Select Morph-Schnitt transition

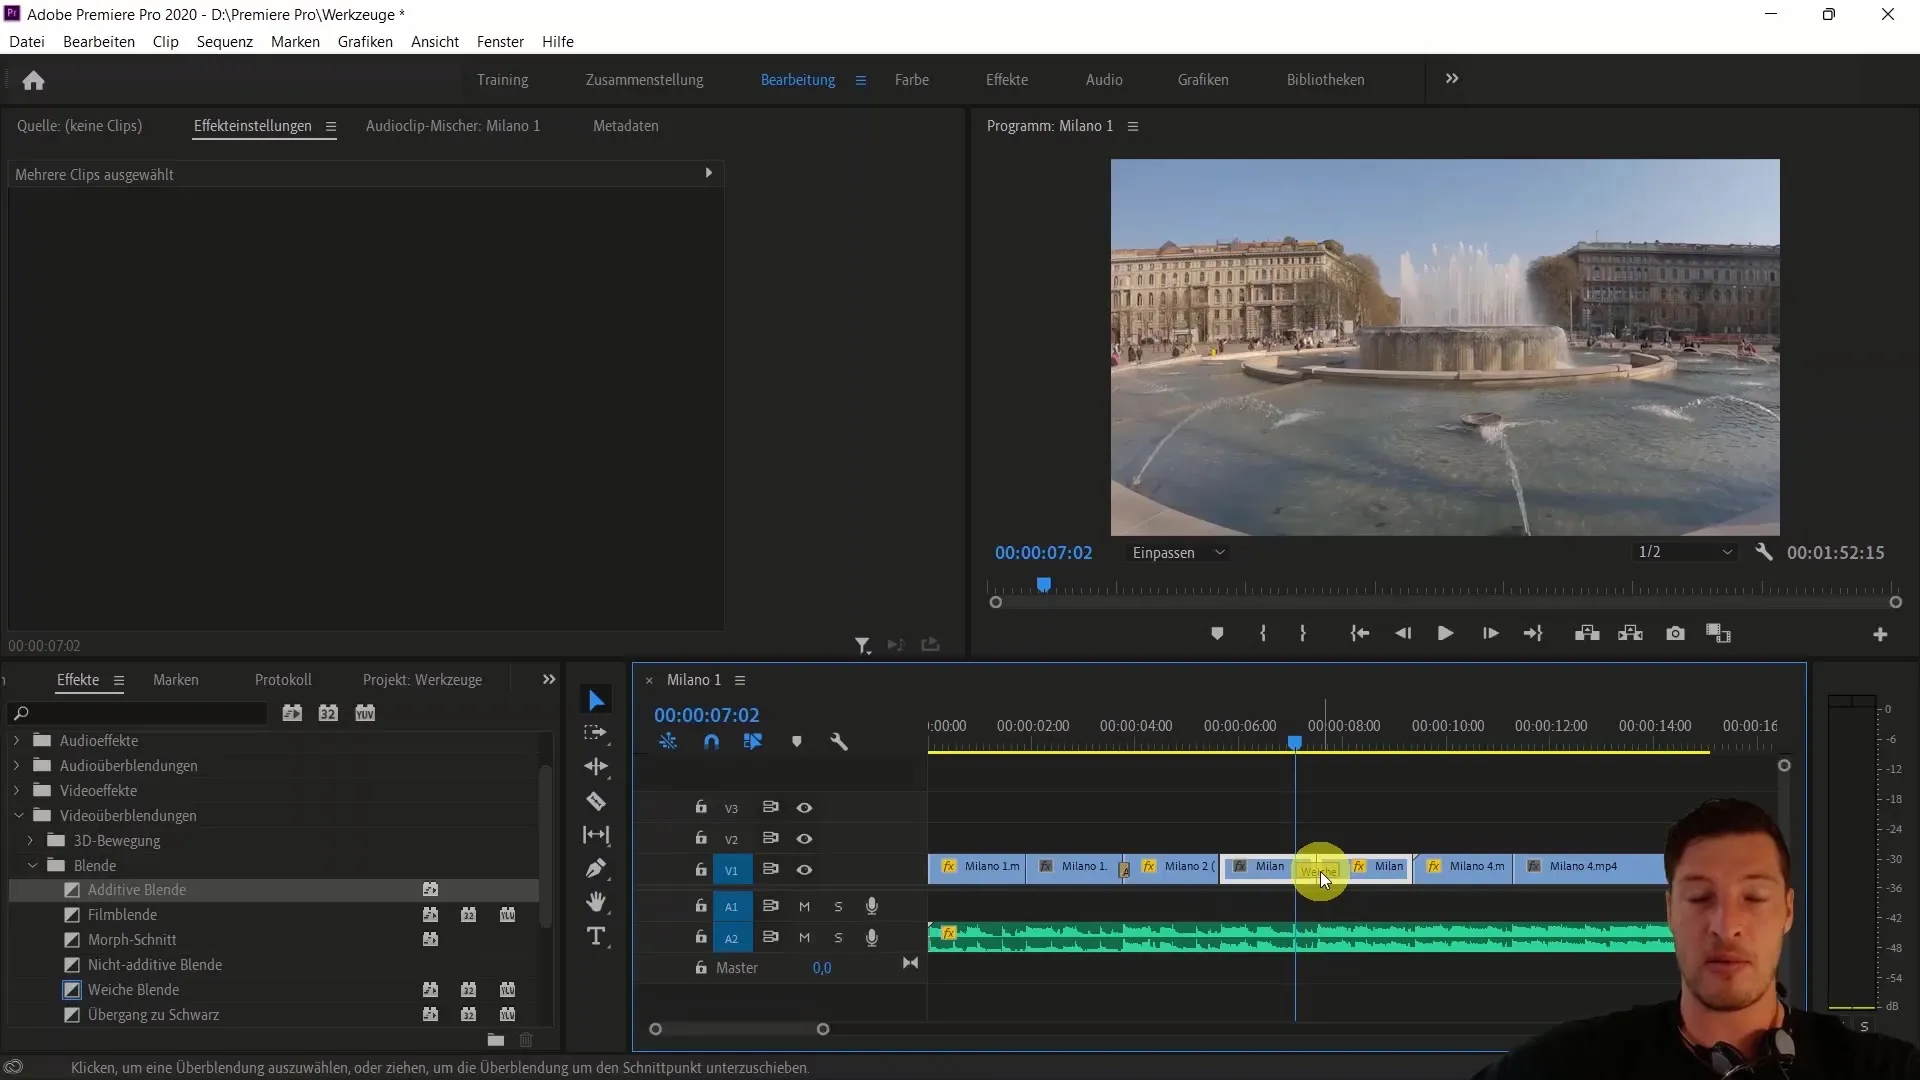click(x=132, y=940)
